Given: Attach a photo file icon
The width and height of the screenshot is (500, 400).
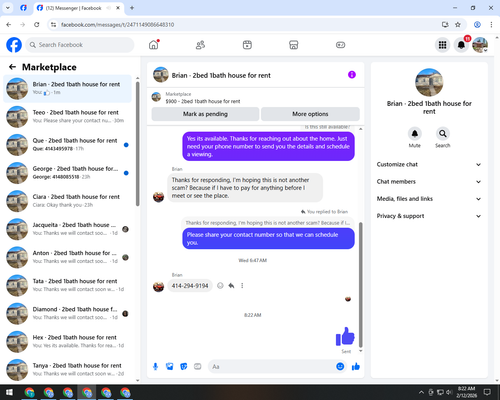Looking at the screenshot, I should pos(170,367).
